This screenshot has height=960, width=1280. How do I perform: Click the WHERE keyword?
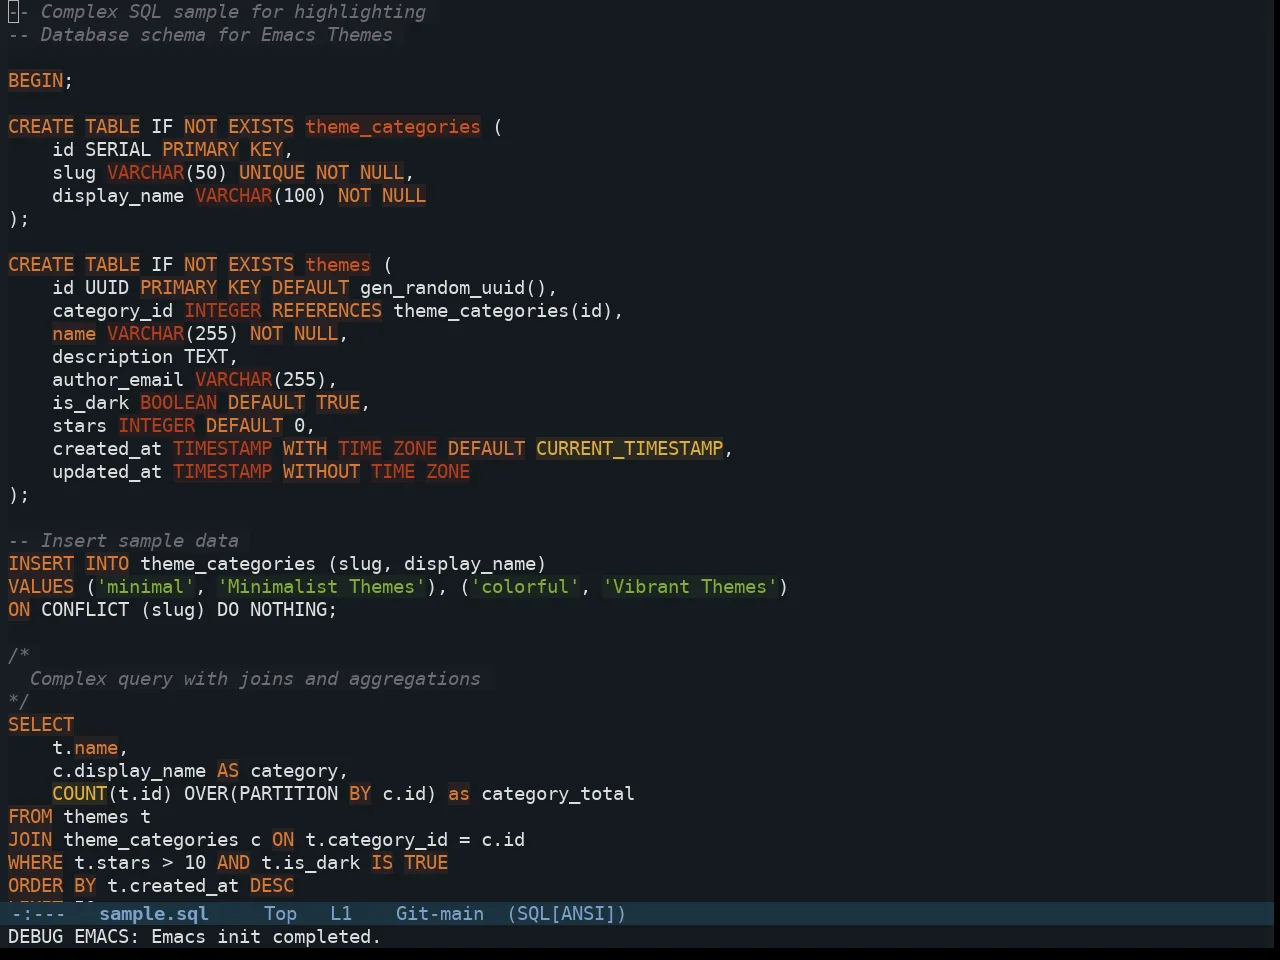[35, 862]
